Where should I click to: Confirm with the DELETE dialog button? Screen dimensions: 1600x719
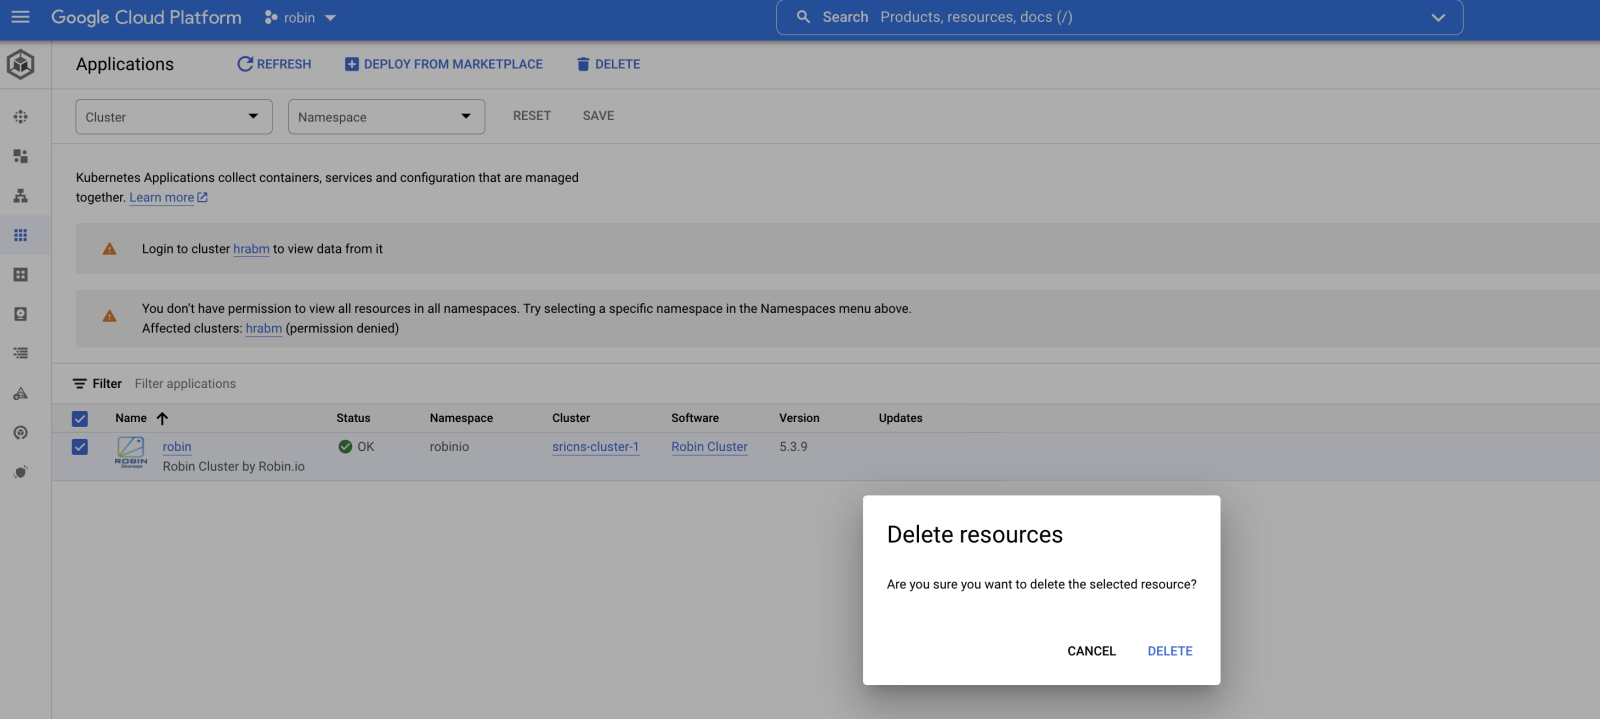click(x=1169, y=651)
